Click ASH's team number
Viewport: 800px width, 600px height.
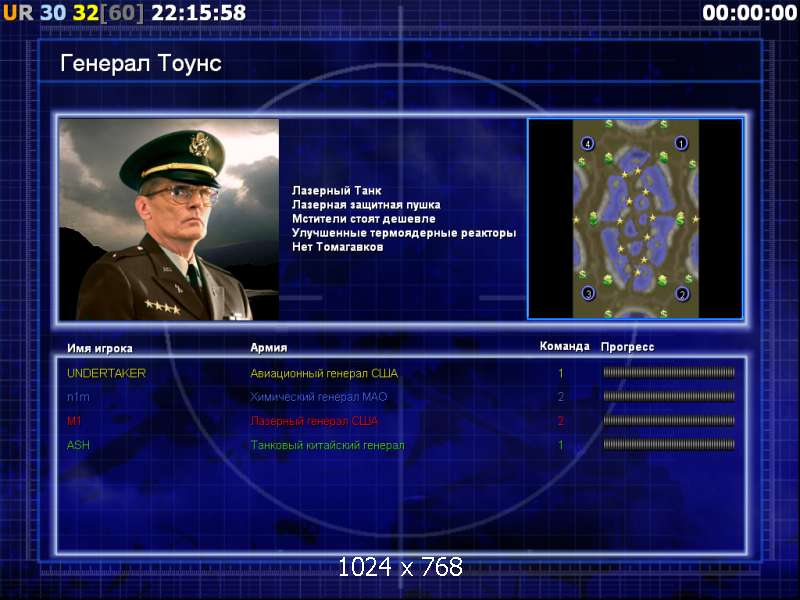click(561, 445)
